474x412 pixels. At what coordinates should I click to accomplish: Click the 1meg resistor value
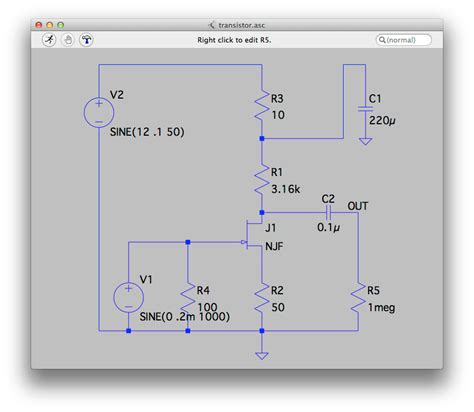point(381,308)
